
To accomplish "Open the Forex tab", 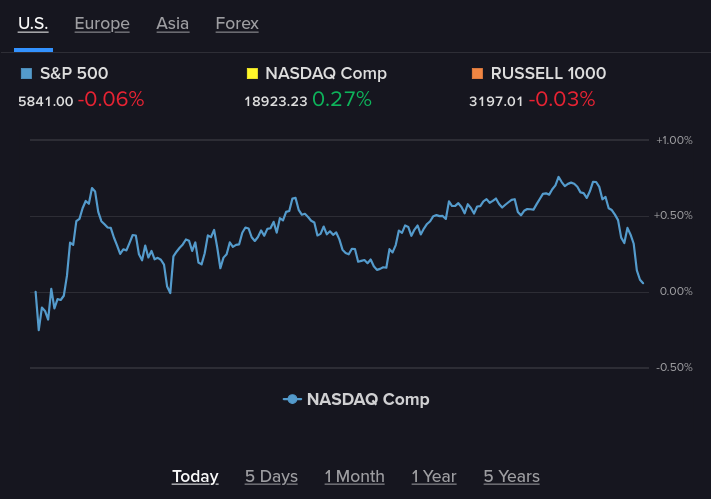I will click(237, 23).
